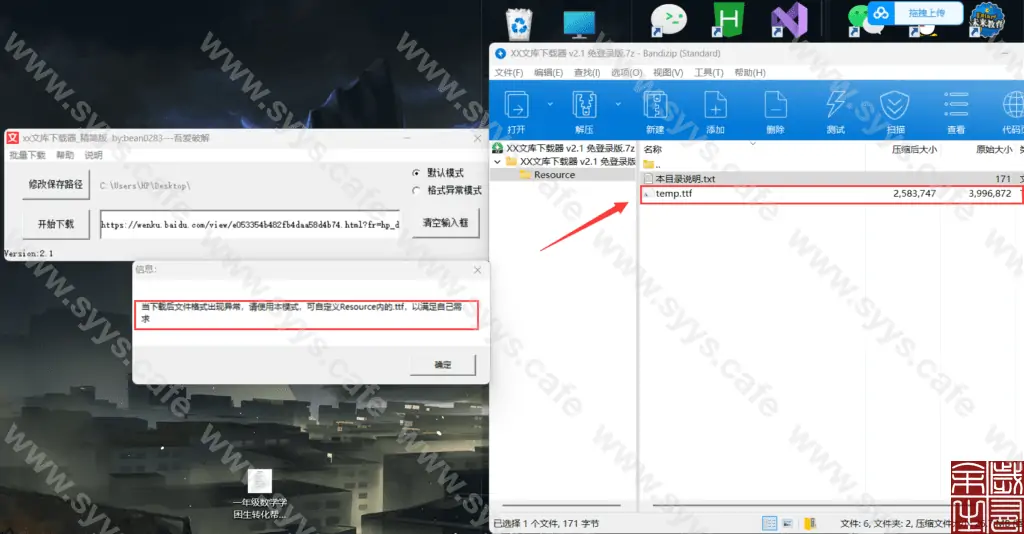Open the 说明 menu in the downloader
The width and height of the screenshot is (1024, 534).
tap(93, 155)
